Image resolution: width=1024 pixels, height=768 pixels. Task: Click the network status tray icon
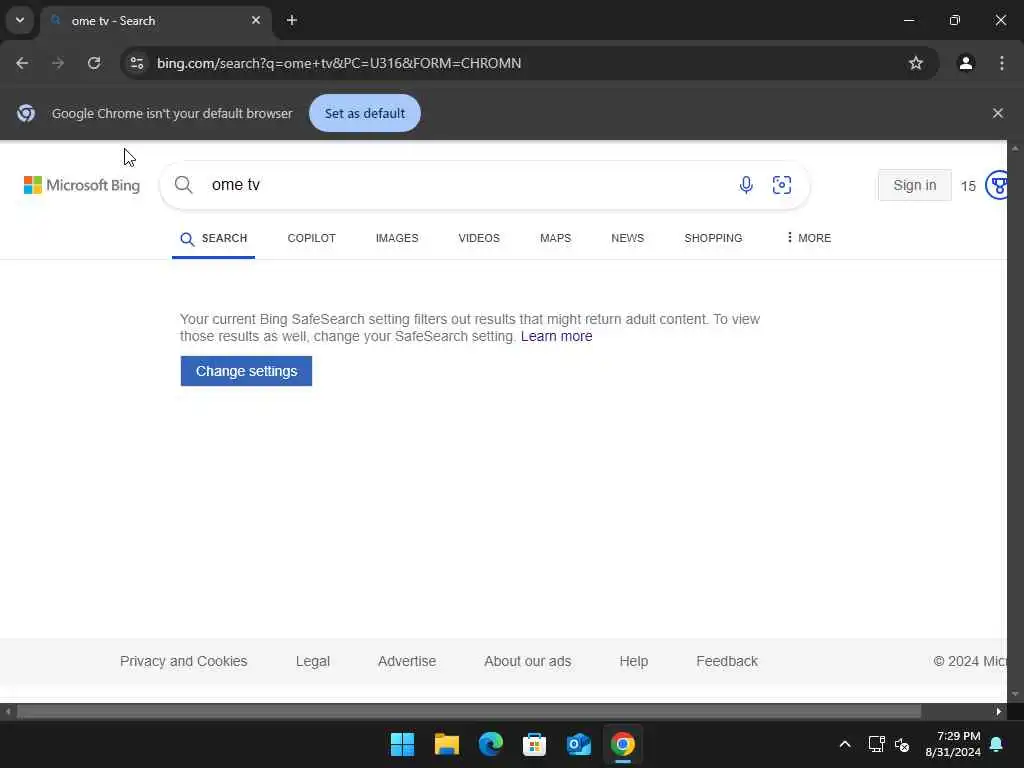coord(876,744)
